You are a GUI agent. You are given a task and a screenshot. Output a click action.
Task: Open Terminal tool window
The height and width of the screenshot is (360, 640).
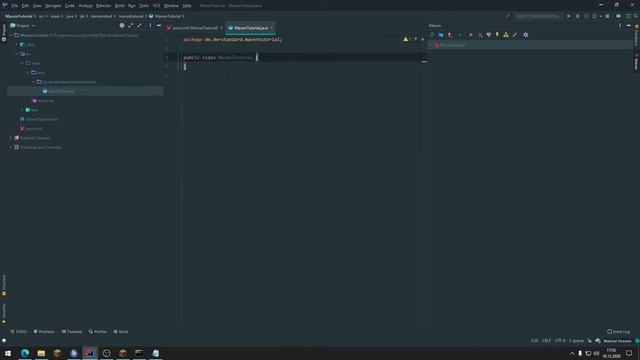(x=72, y=332)
